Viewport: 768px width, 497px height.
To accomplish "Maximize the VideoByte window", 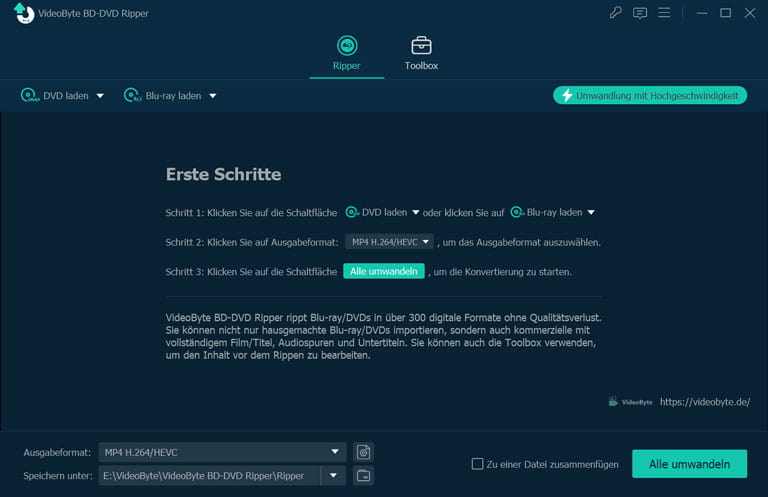I will click(726, 13).
